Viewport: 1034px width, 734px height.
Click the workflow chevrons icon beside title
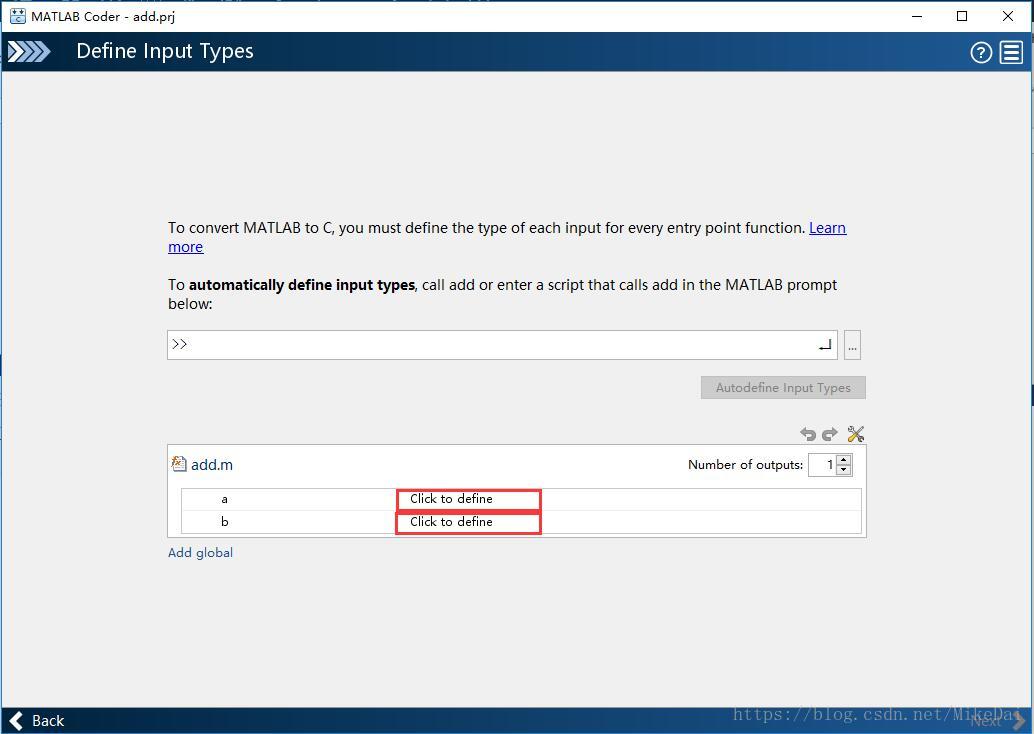coord(28,51)
